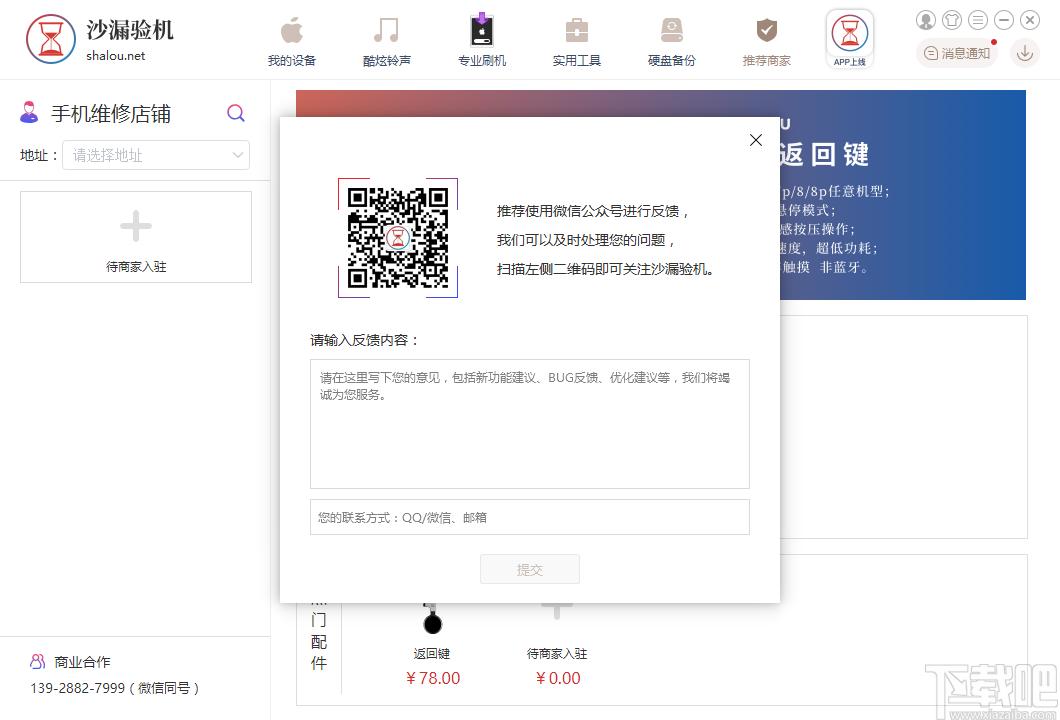
Task: Click the 提交 submit button
Action: point(530,569)
